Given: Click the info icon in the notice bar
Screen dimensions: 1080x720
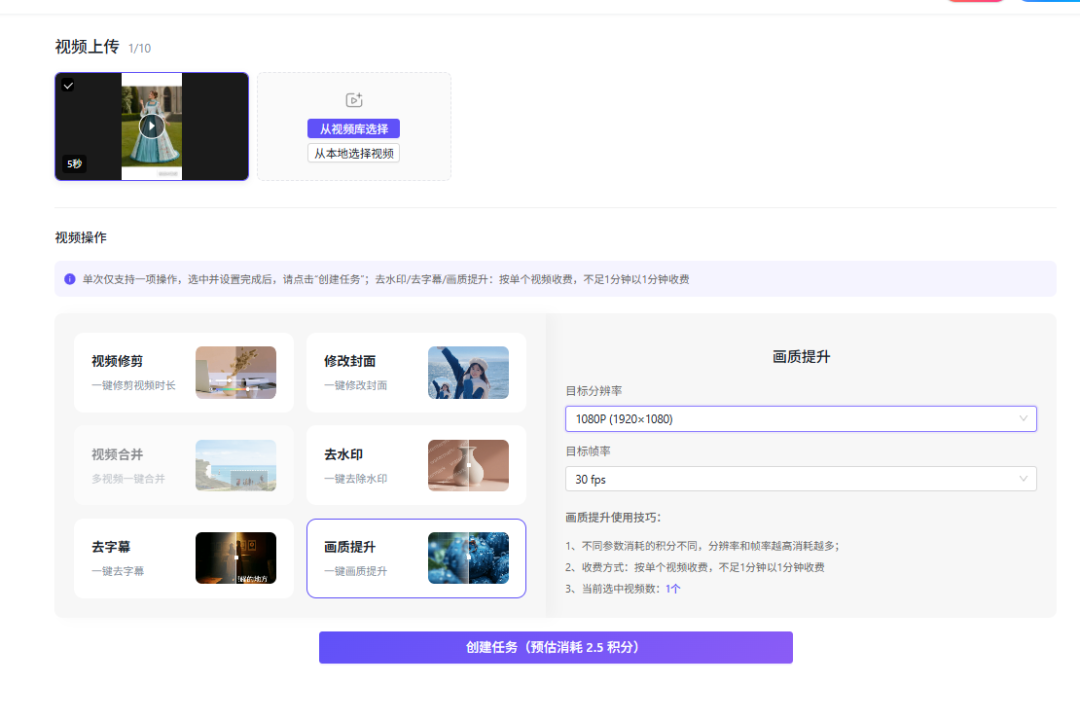Looking at the screenshot, I should click(x=70, y=279).
